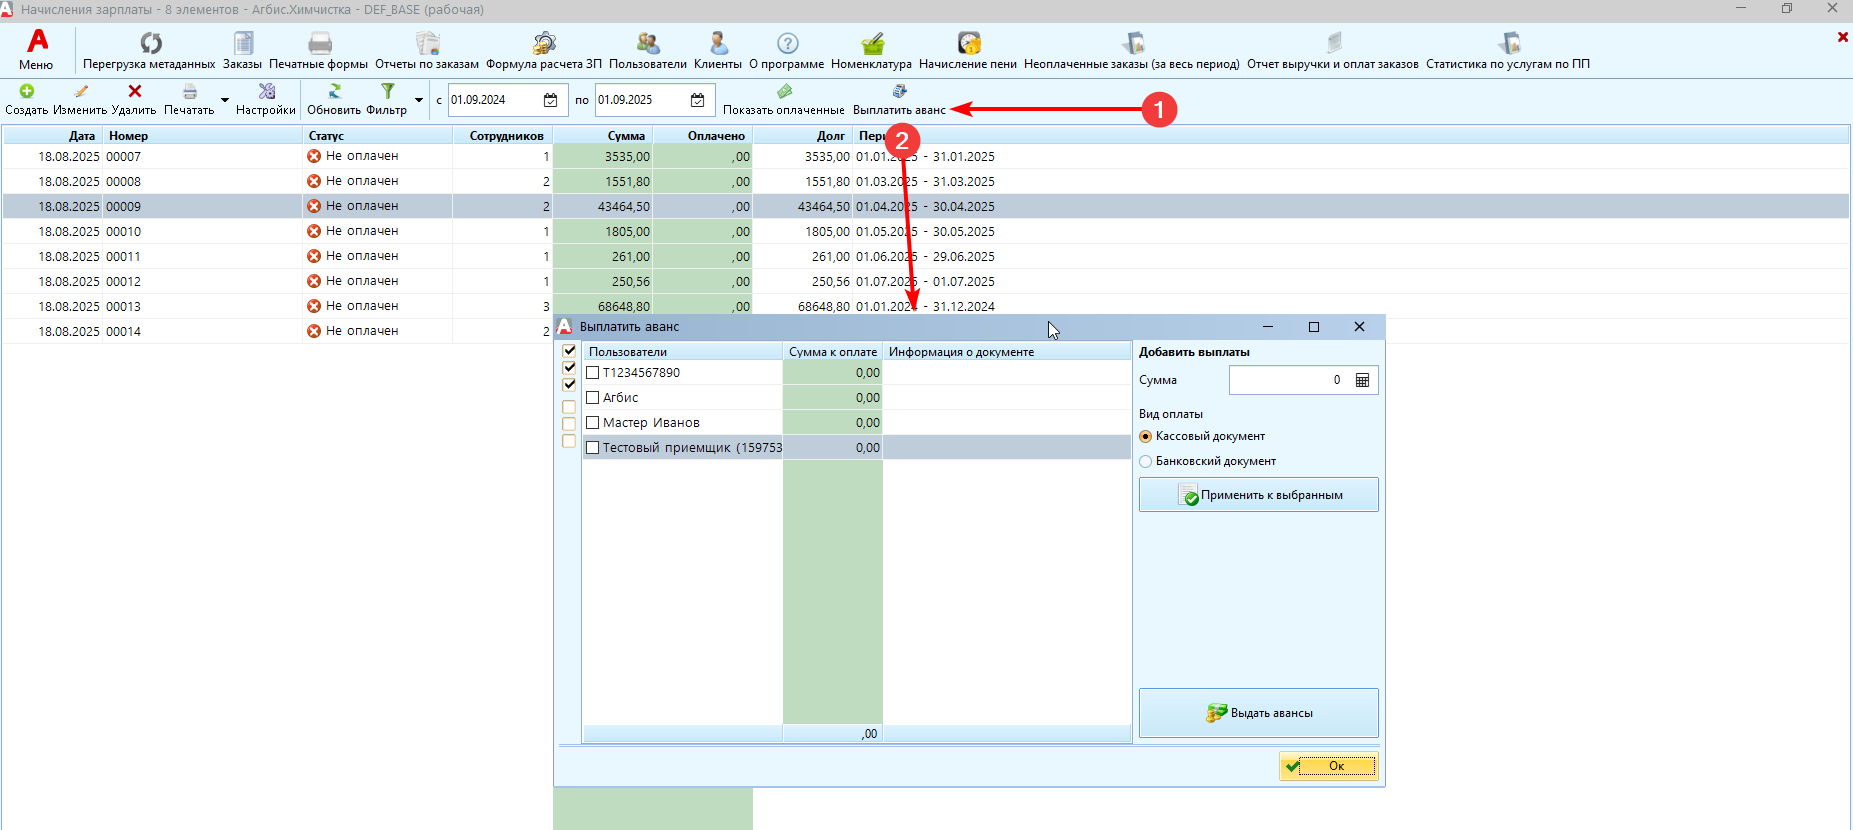Select Банковский документ radio option
Screen dimensions: 1853x830
(x=1146, y=461)
